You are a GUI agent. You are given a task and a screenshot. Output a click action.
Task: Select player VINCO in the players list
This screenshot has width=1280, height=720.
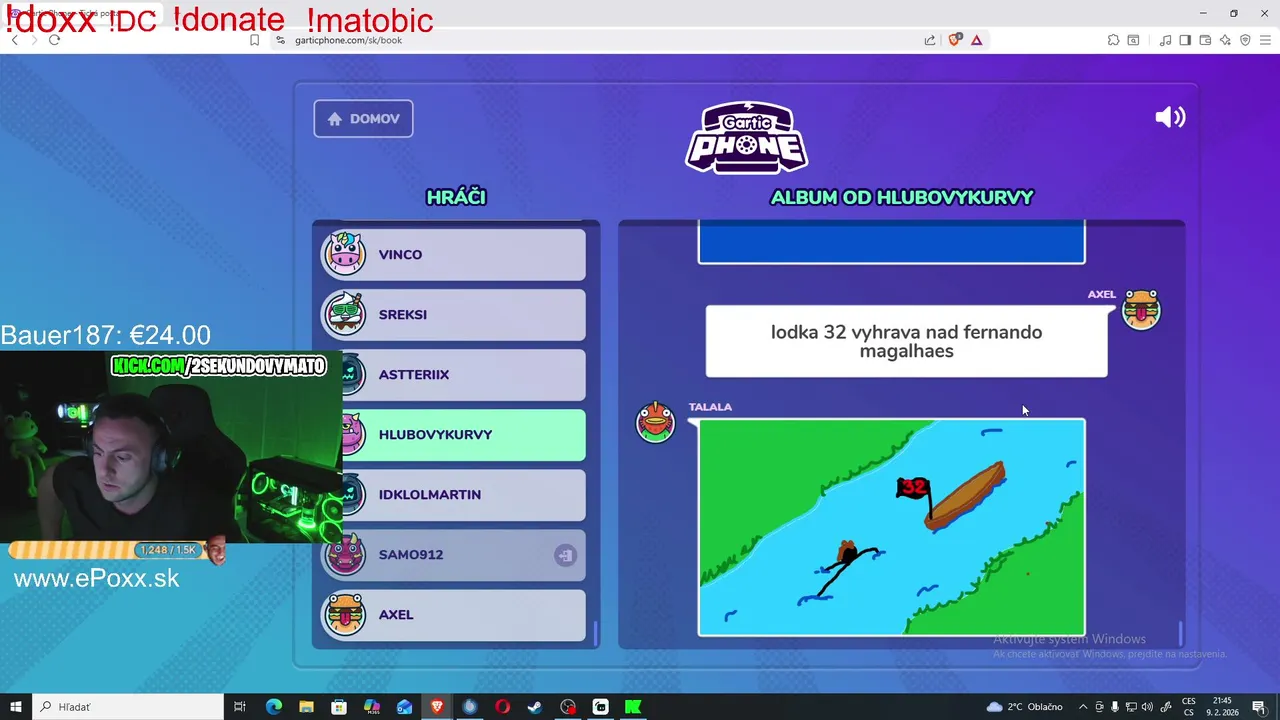[x=453, y=254]
